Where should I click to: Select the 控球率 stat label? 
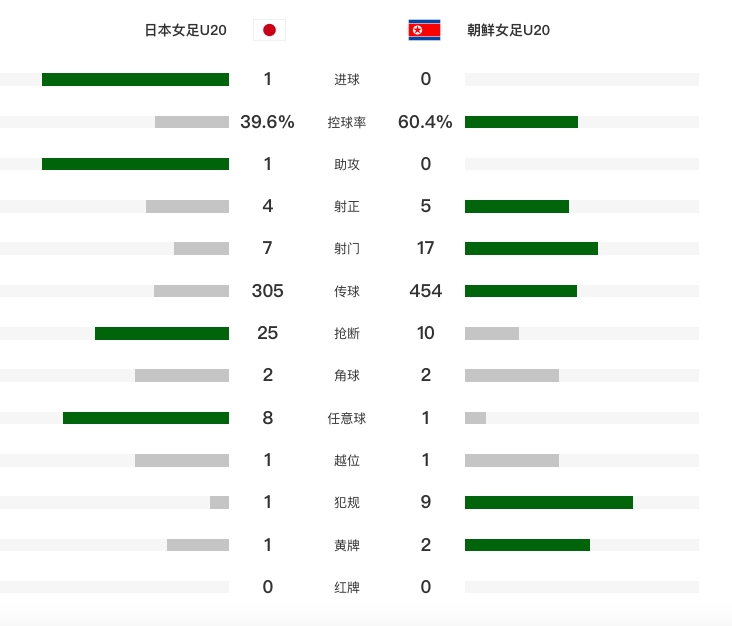pos(347,123)
